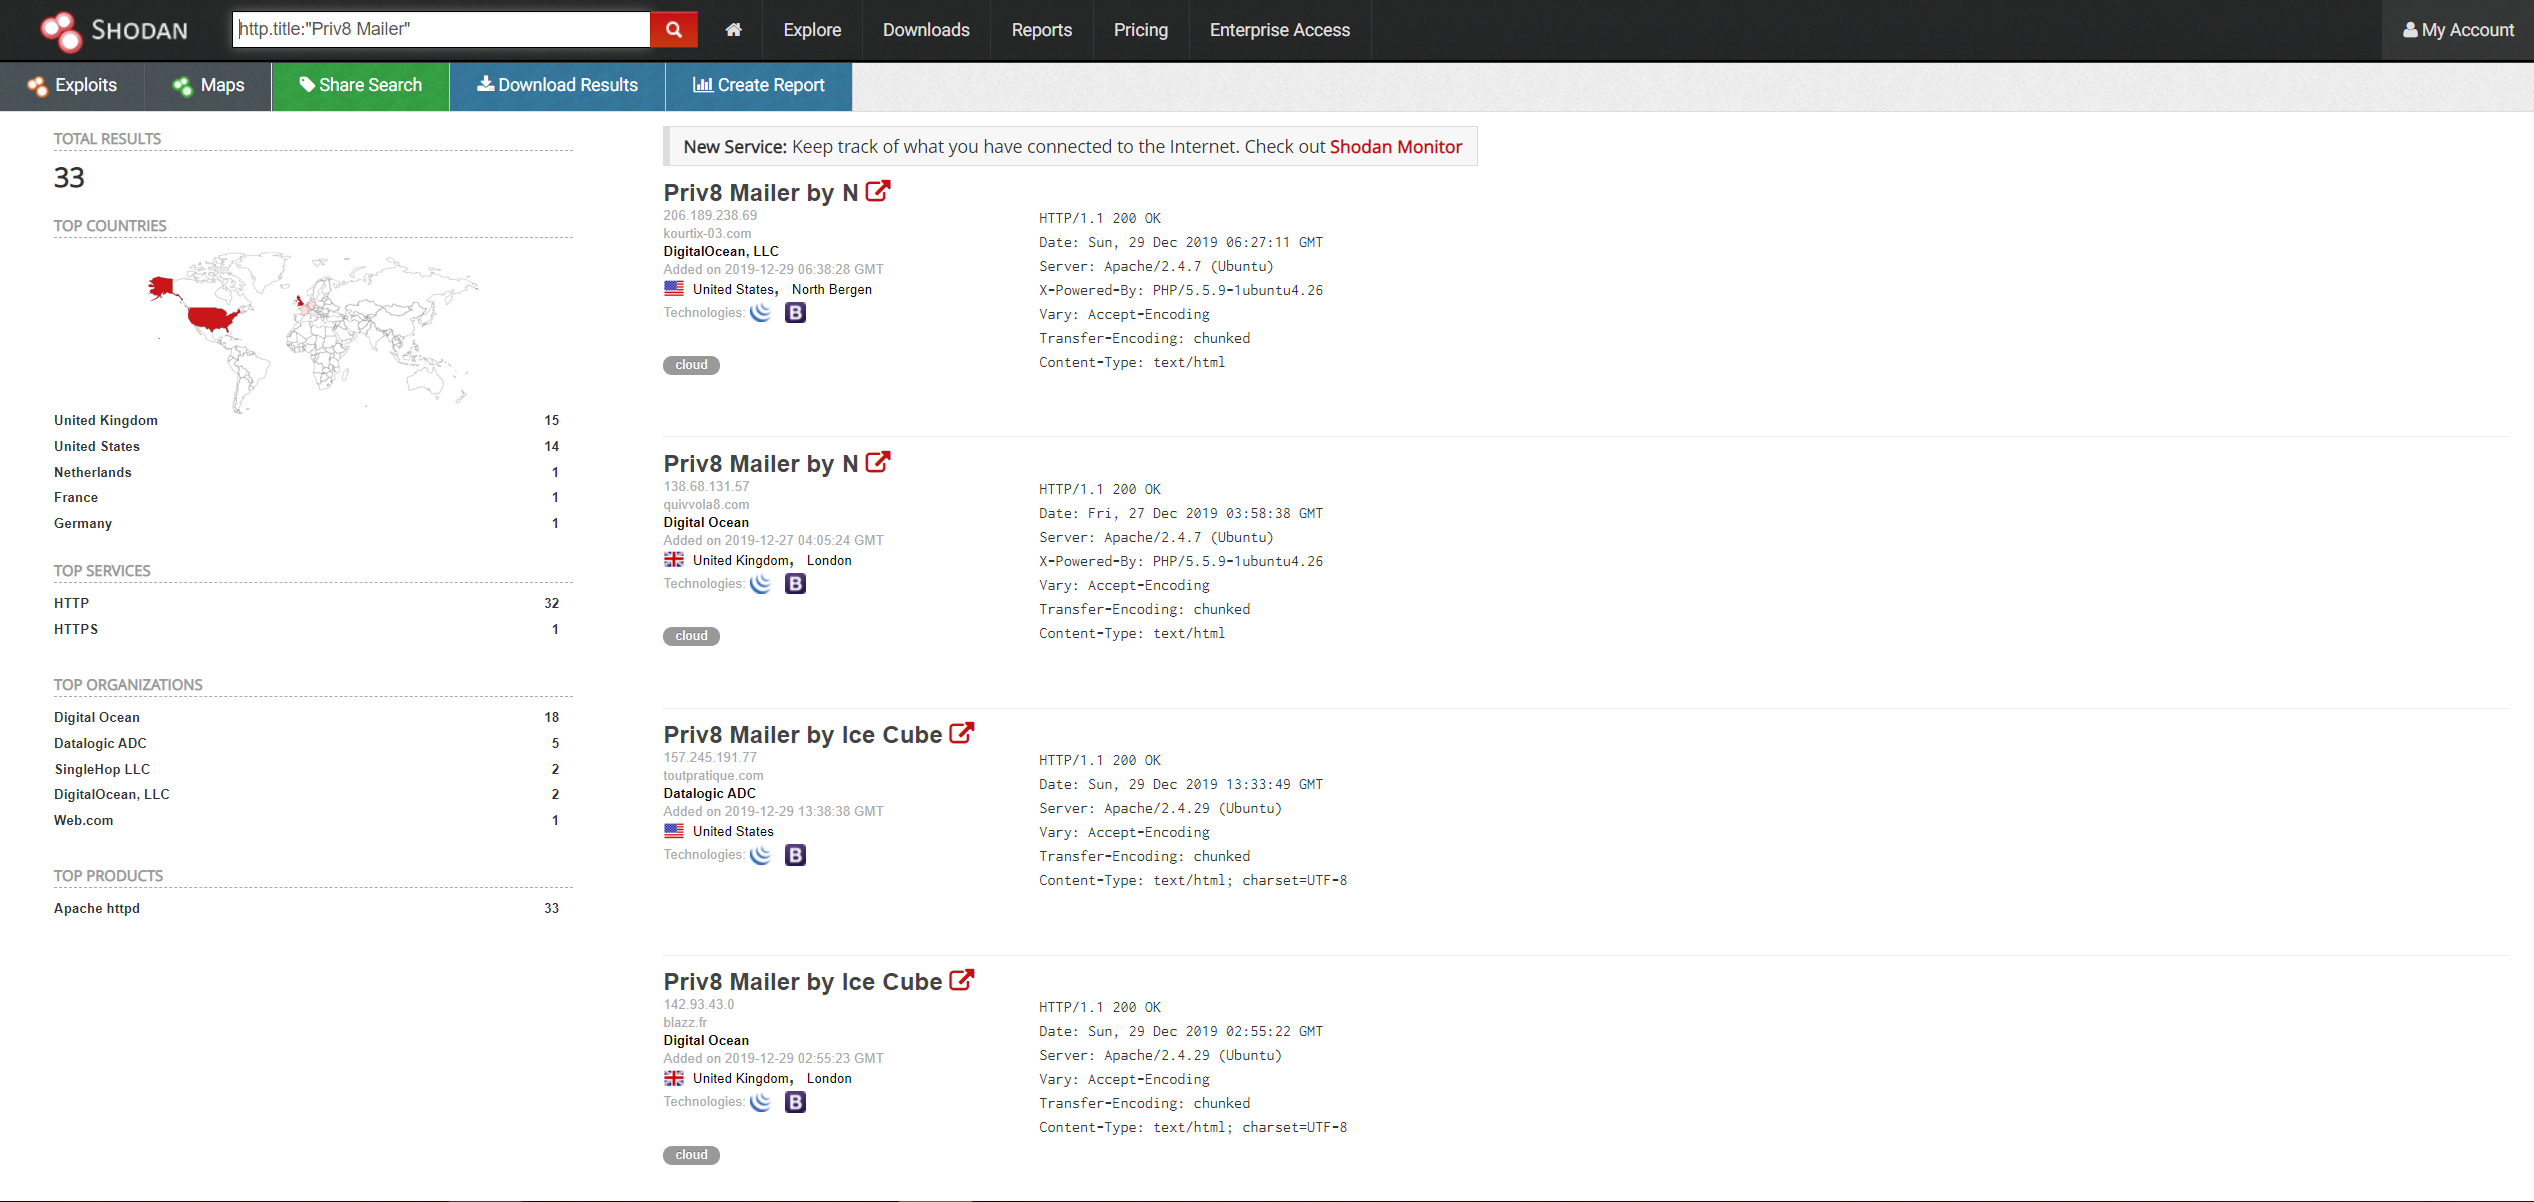Click Bootstrap icon under toutpratique.com result
The image size is (2534, 1202).
click(795, 855)
